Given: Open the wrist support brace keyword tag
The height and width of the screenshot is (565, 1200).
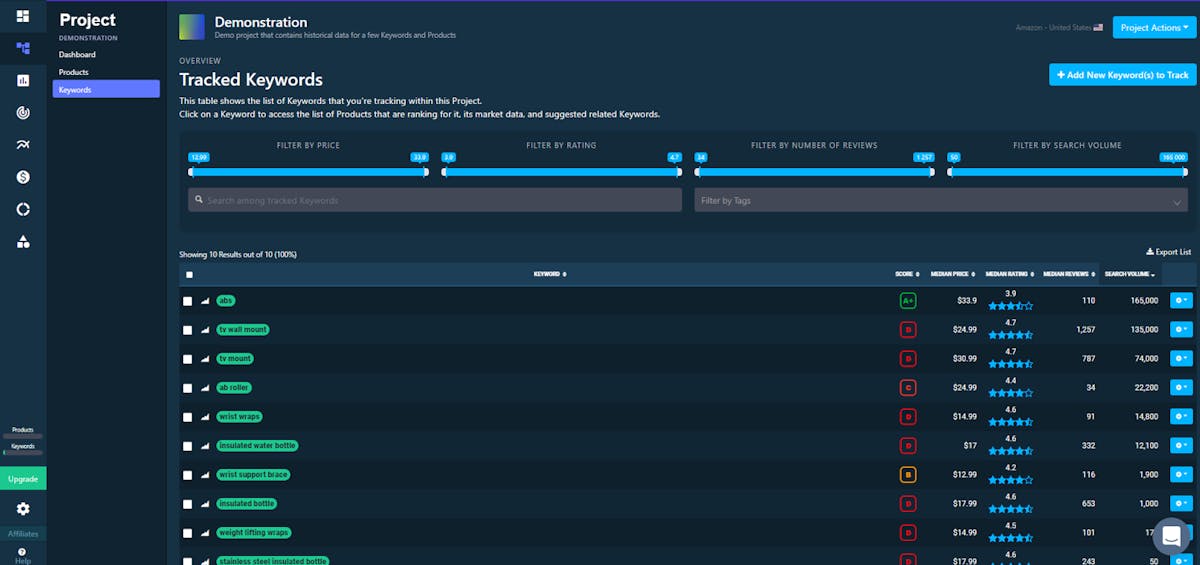Looking at the screenshot, I should point(253,475).
